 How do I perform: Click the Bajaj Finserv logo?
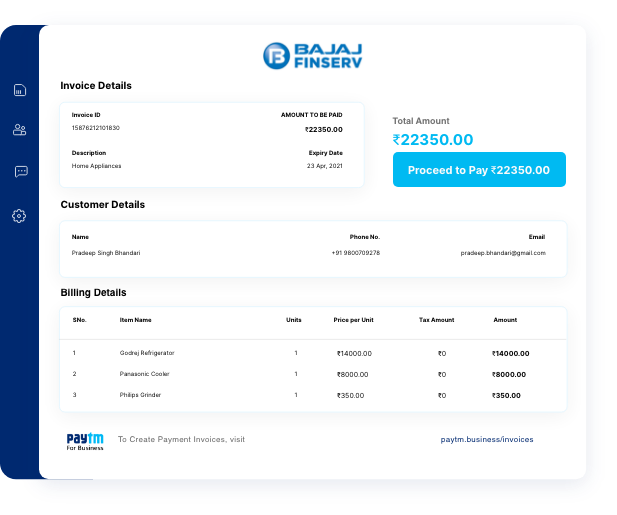point(312,56)
